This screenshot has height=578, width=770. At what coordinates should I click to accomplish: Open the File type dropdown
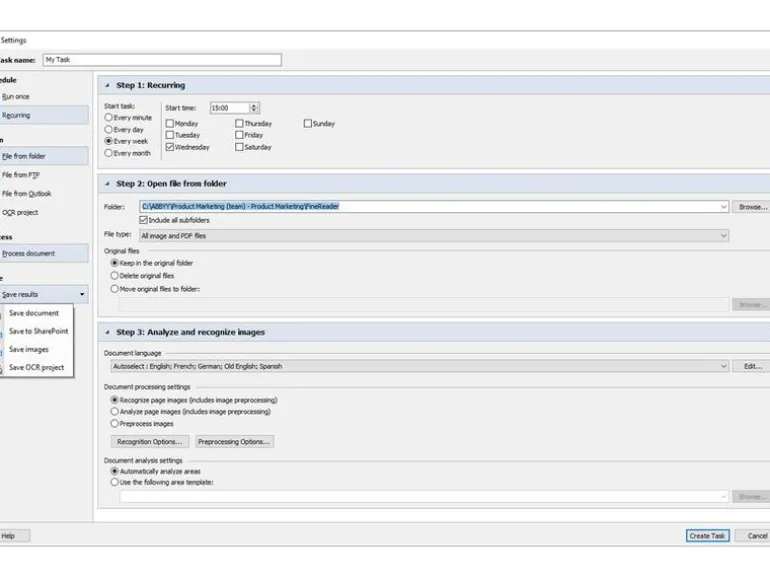[x=723, y=236]
